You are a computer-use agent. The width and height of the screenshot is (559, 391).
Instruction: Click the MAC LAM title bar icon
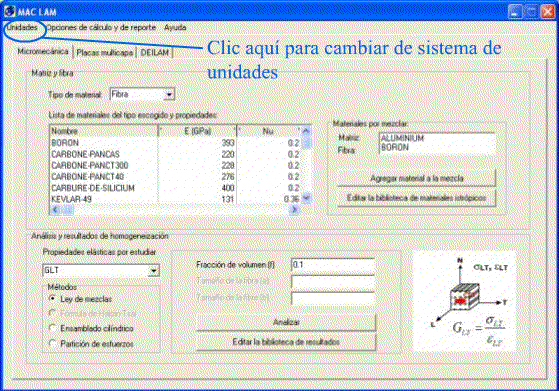coord(10,11)
